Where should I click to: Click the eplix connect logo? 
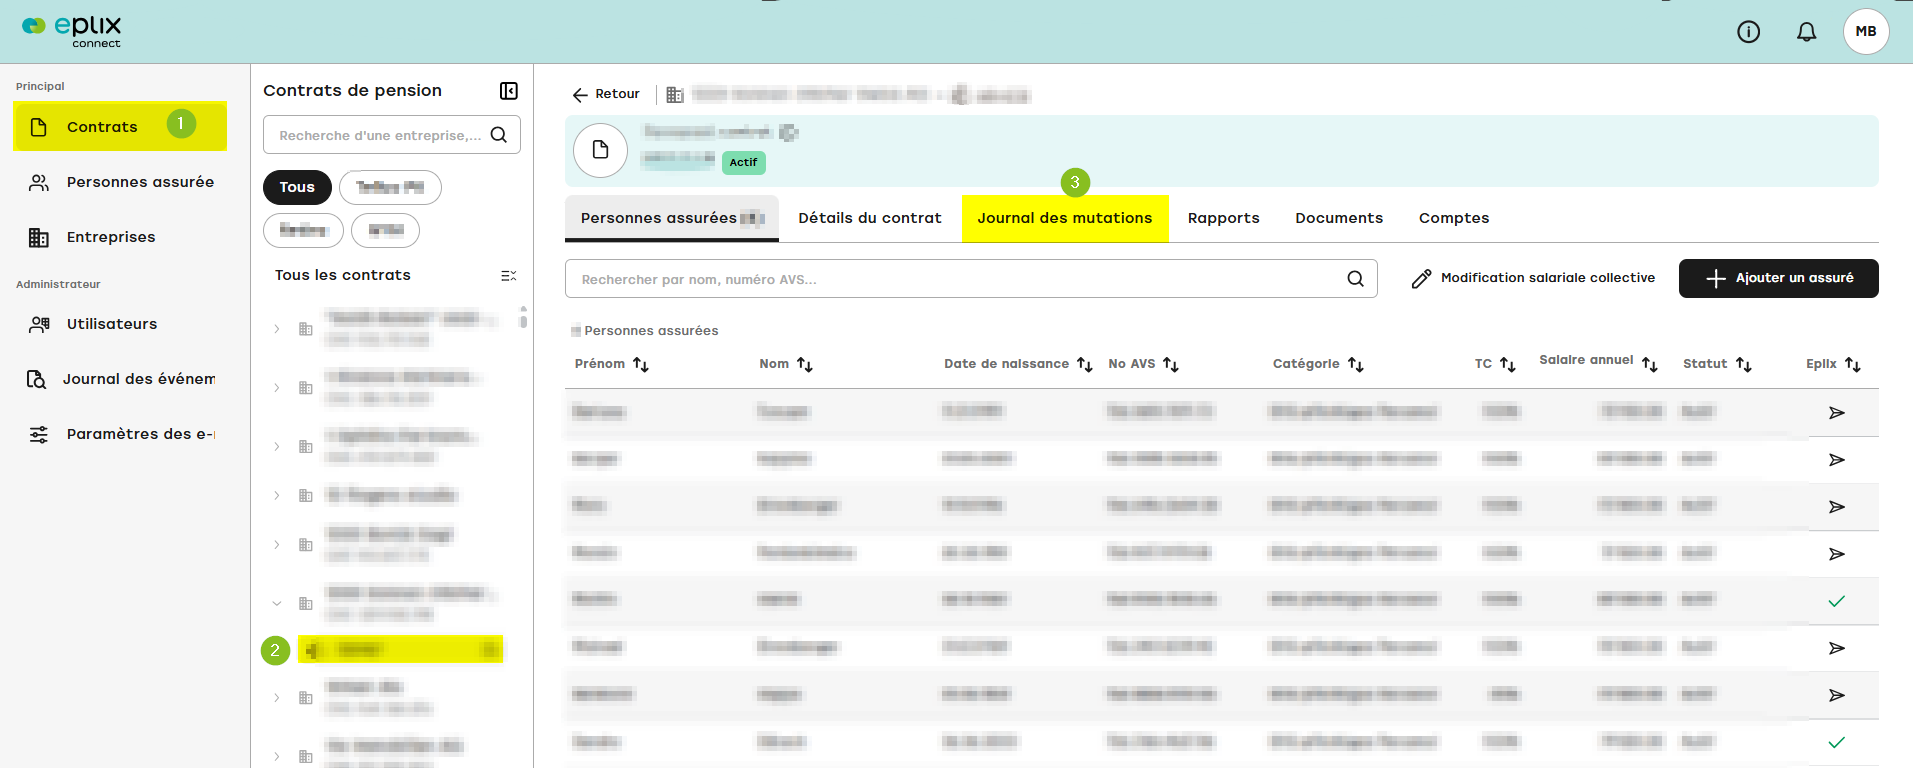coord(71,31)
